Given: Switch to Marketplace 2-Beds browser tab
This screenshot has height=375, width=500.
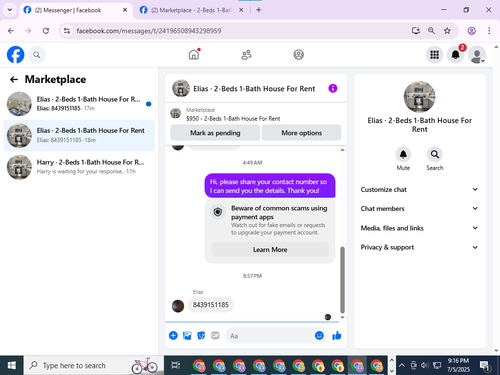Looking at the screenshot, I should [191, 10].
